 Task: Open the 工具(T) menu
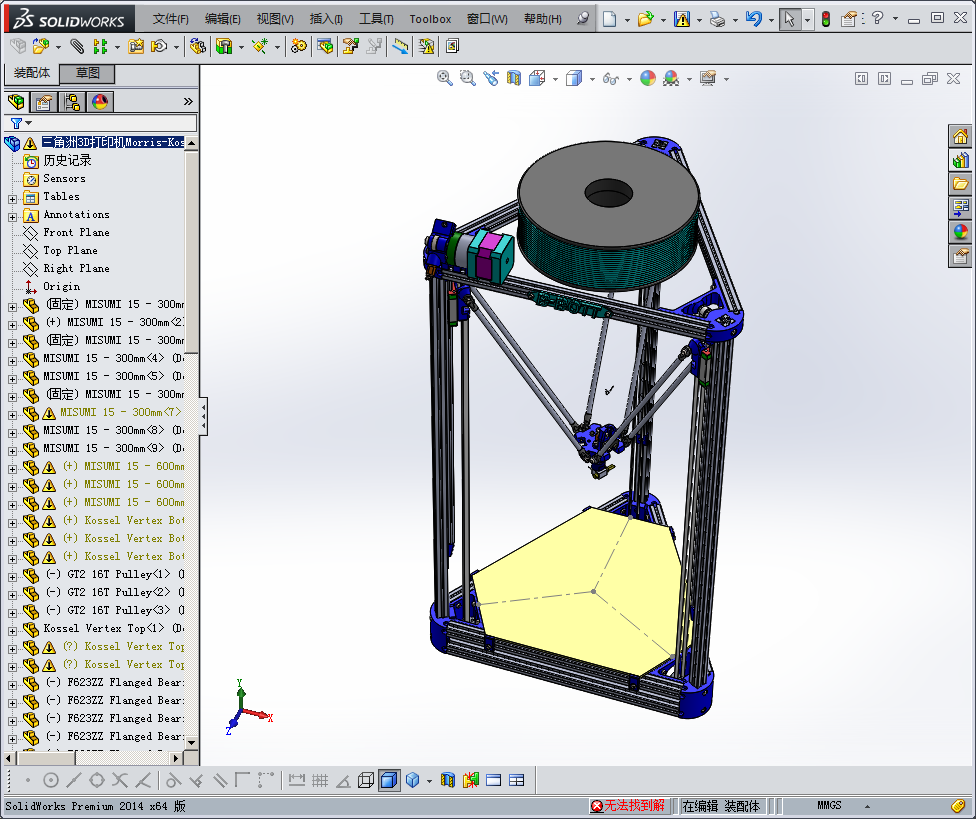[x=376, y=19]
